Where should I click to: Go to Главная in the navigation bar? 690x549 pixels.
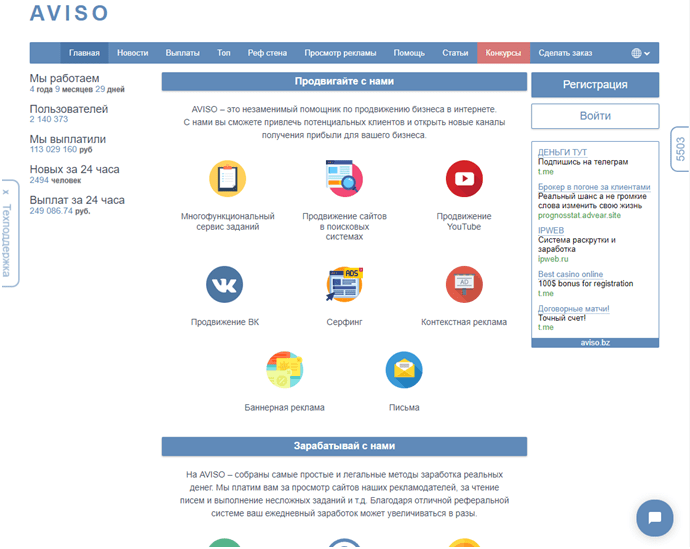coord(84,53)
